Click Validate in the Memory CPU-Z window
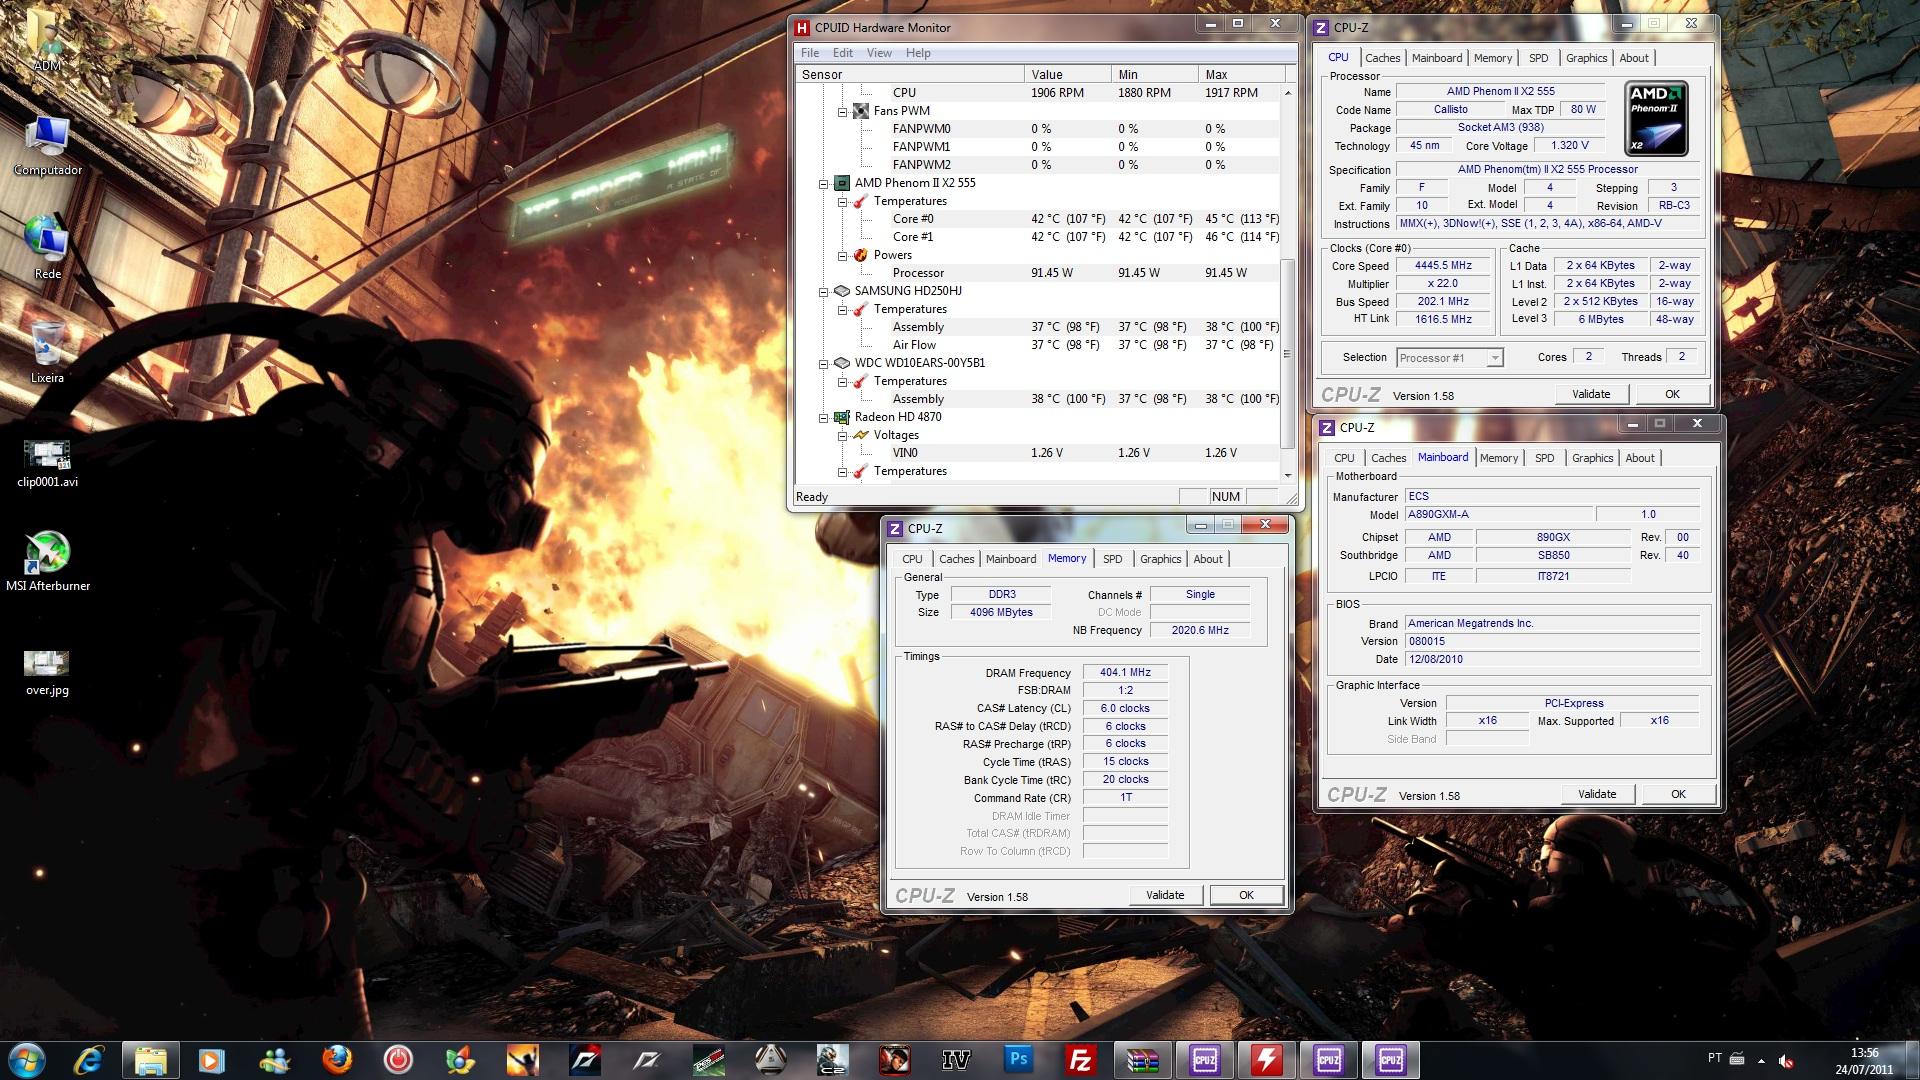 pos(1165,895)
